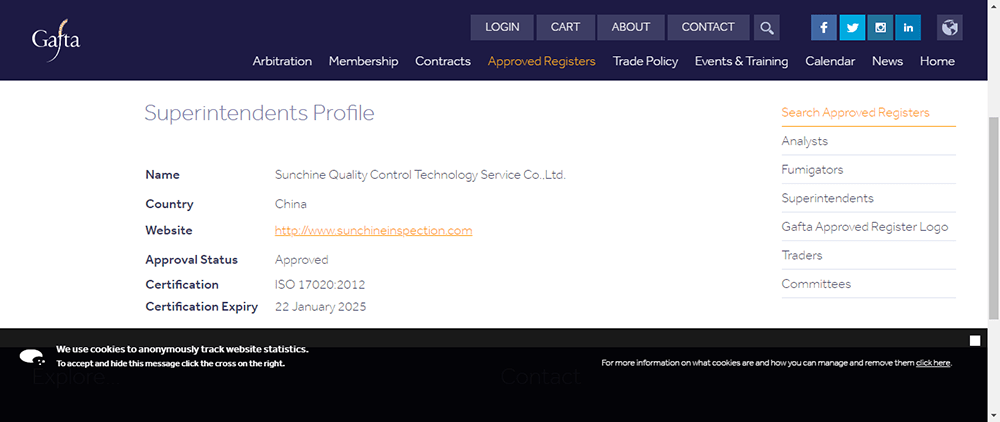
Task: Select Approved Registers in navigation
Action: point(541,61)
